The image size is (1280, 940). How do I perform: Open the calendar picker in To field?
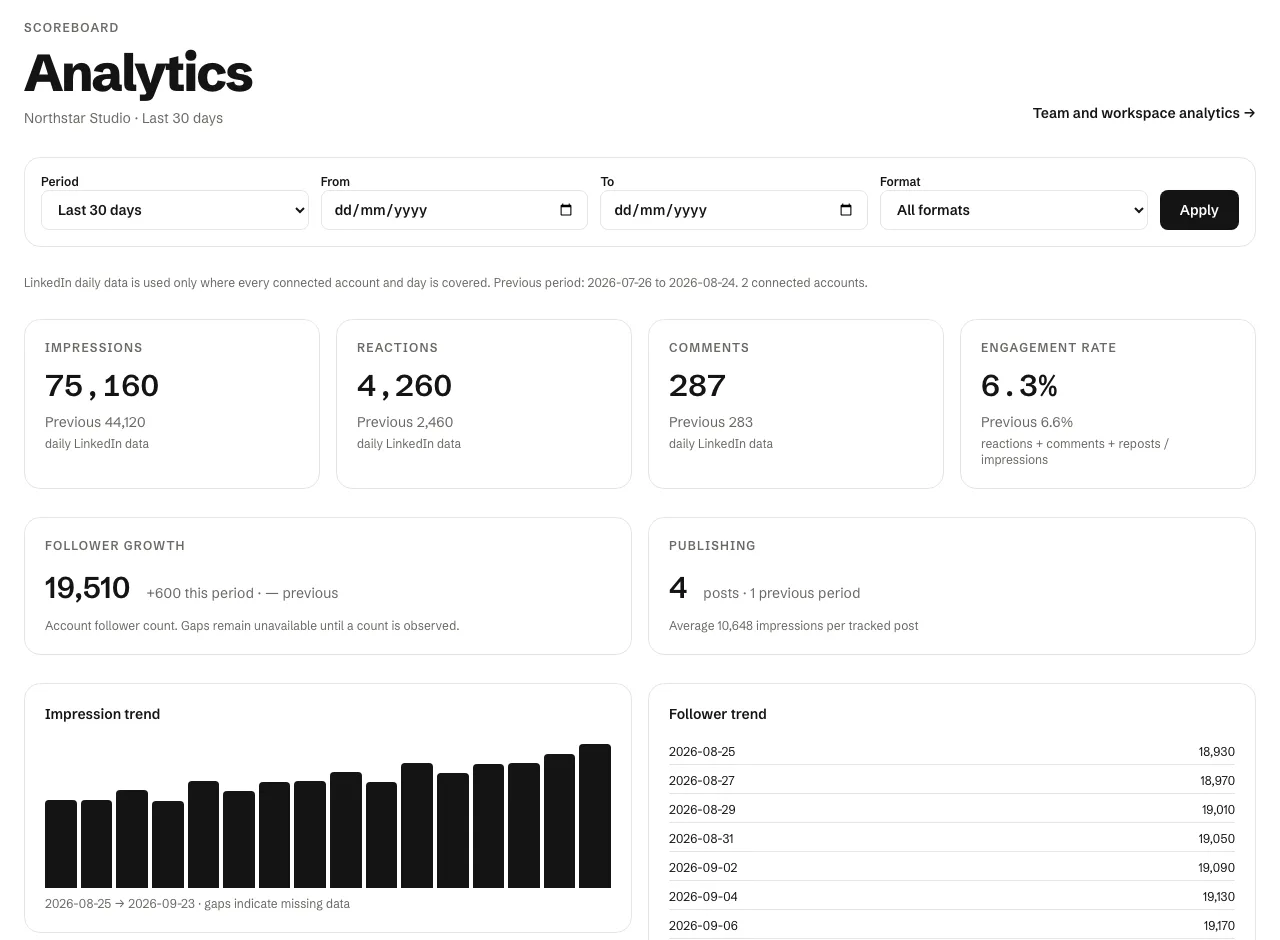[846, 210]
